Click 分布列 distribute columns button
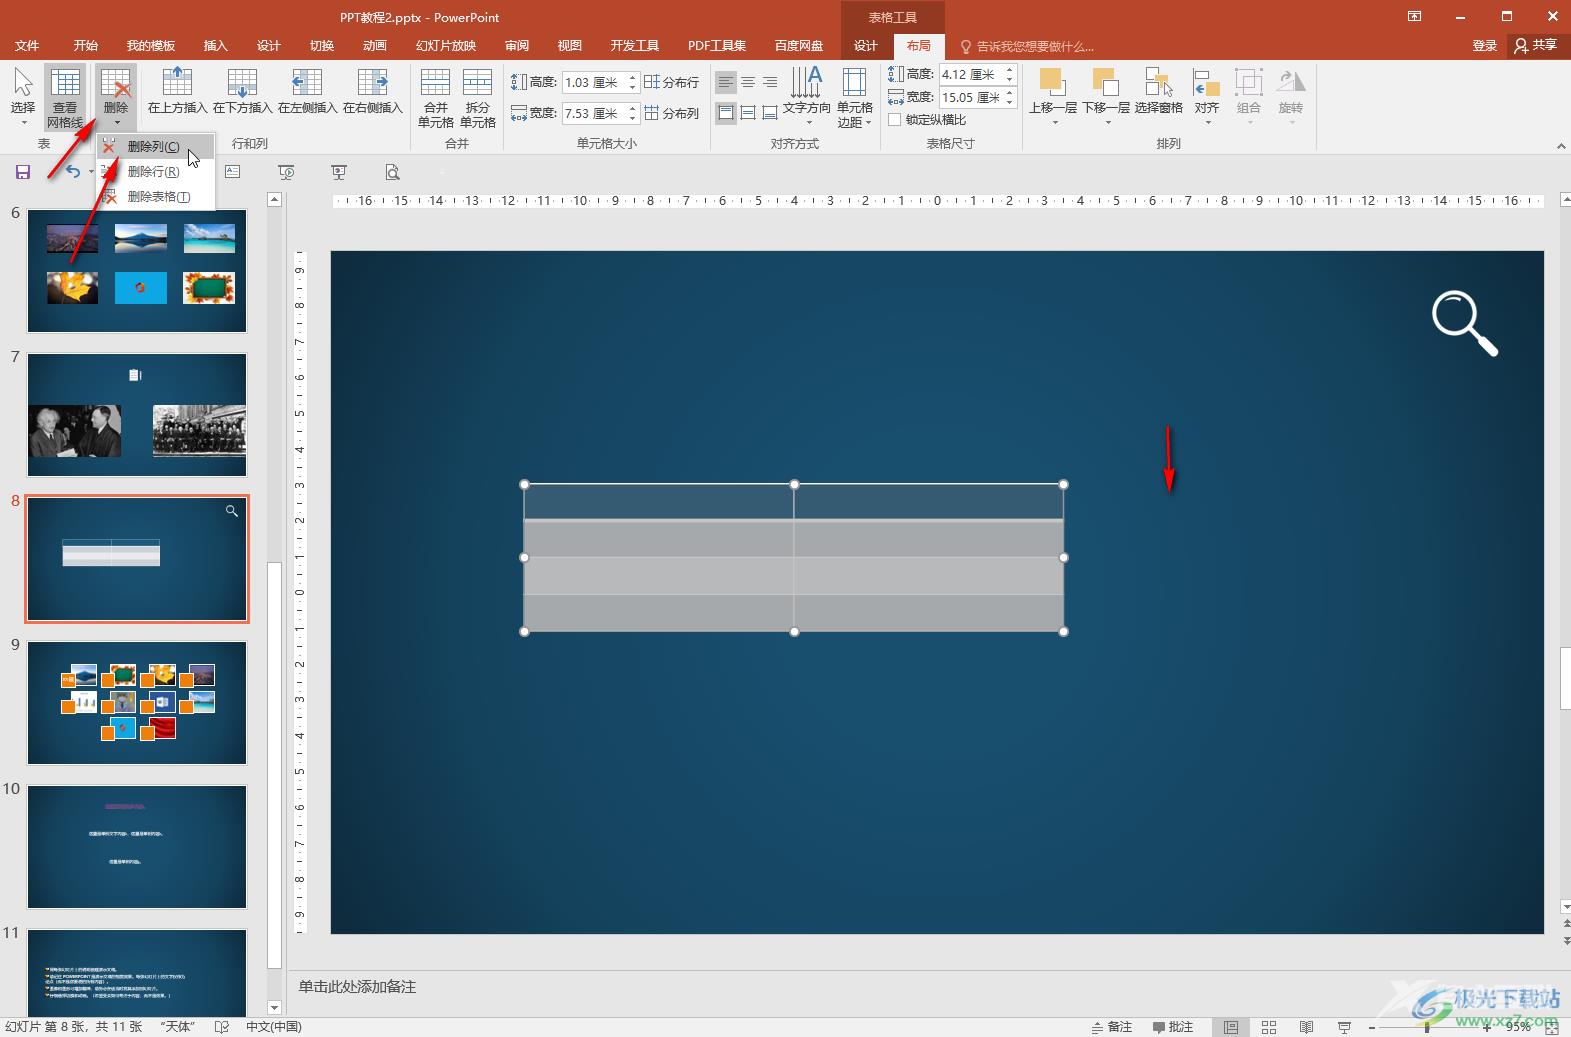This screenshot has height=1037, width=1571. 672,114
